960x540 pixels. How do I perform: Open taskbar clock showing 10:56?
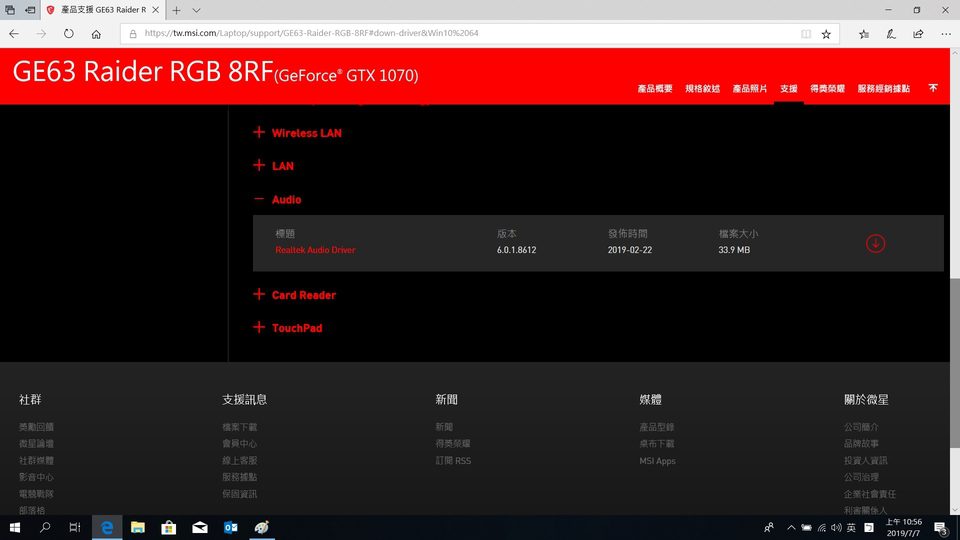(x=903, y=527)
